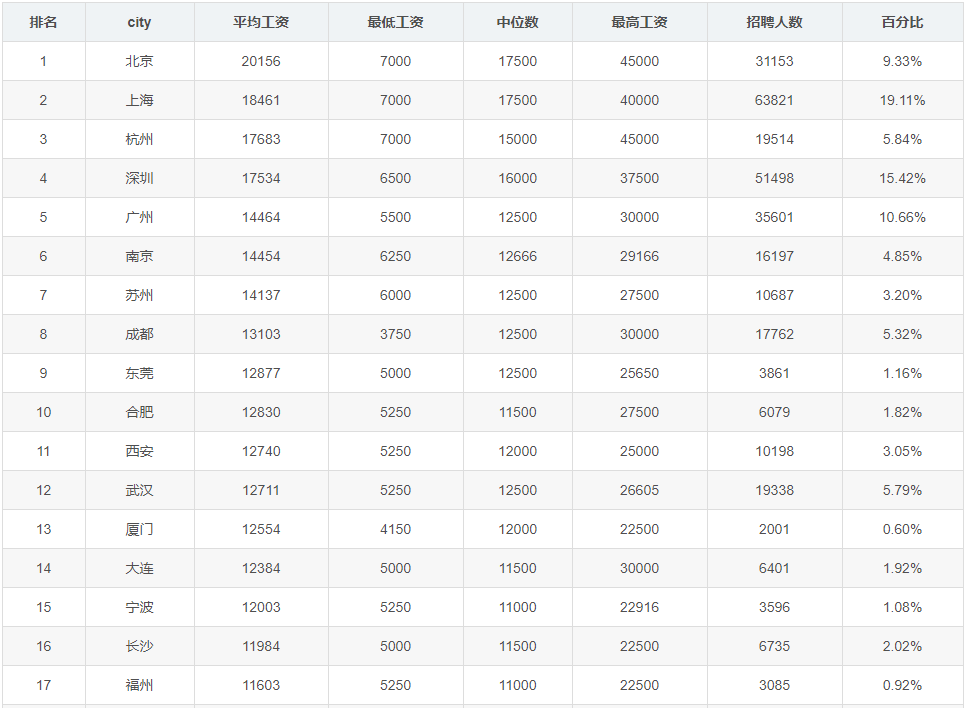Click the 合肥 city cell
This screenshot has width=968, height=708.
[x=139, y=412]
